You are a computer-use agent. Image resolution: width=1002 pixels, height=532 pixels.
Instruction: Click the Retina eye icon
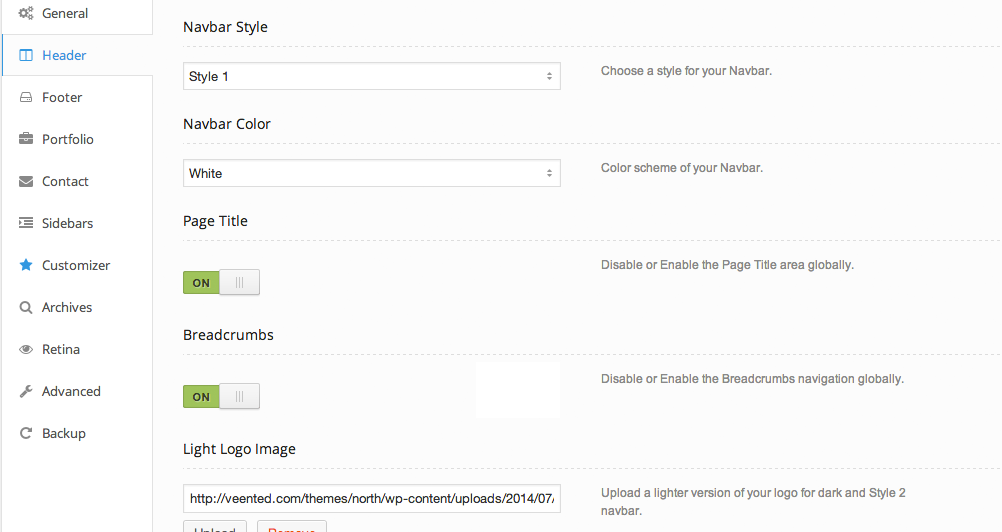click(26, 349)
